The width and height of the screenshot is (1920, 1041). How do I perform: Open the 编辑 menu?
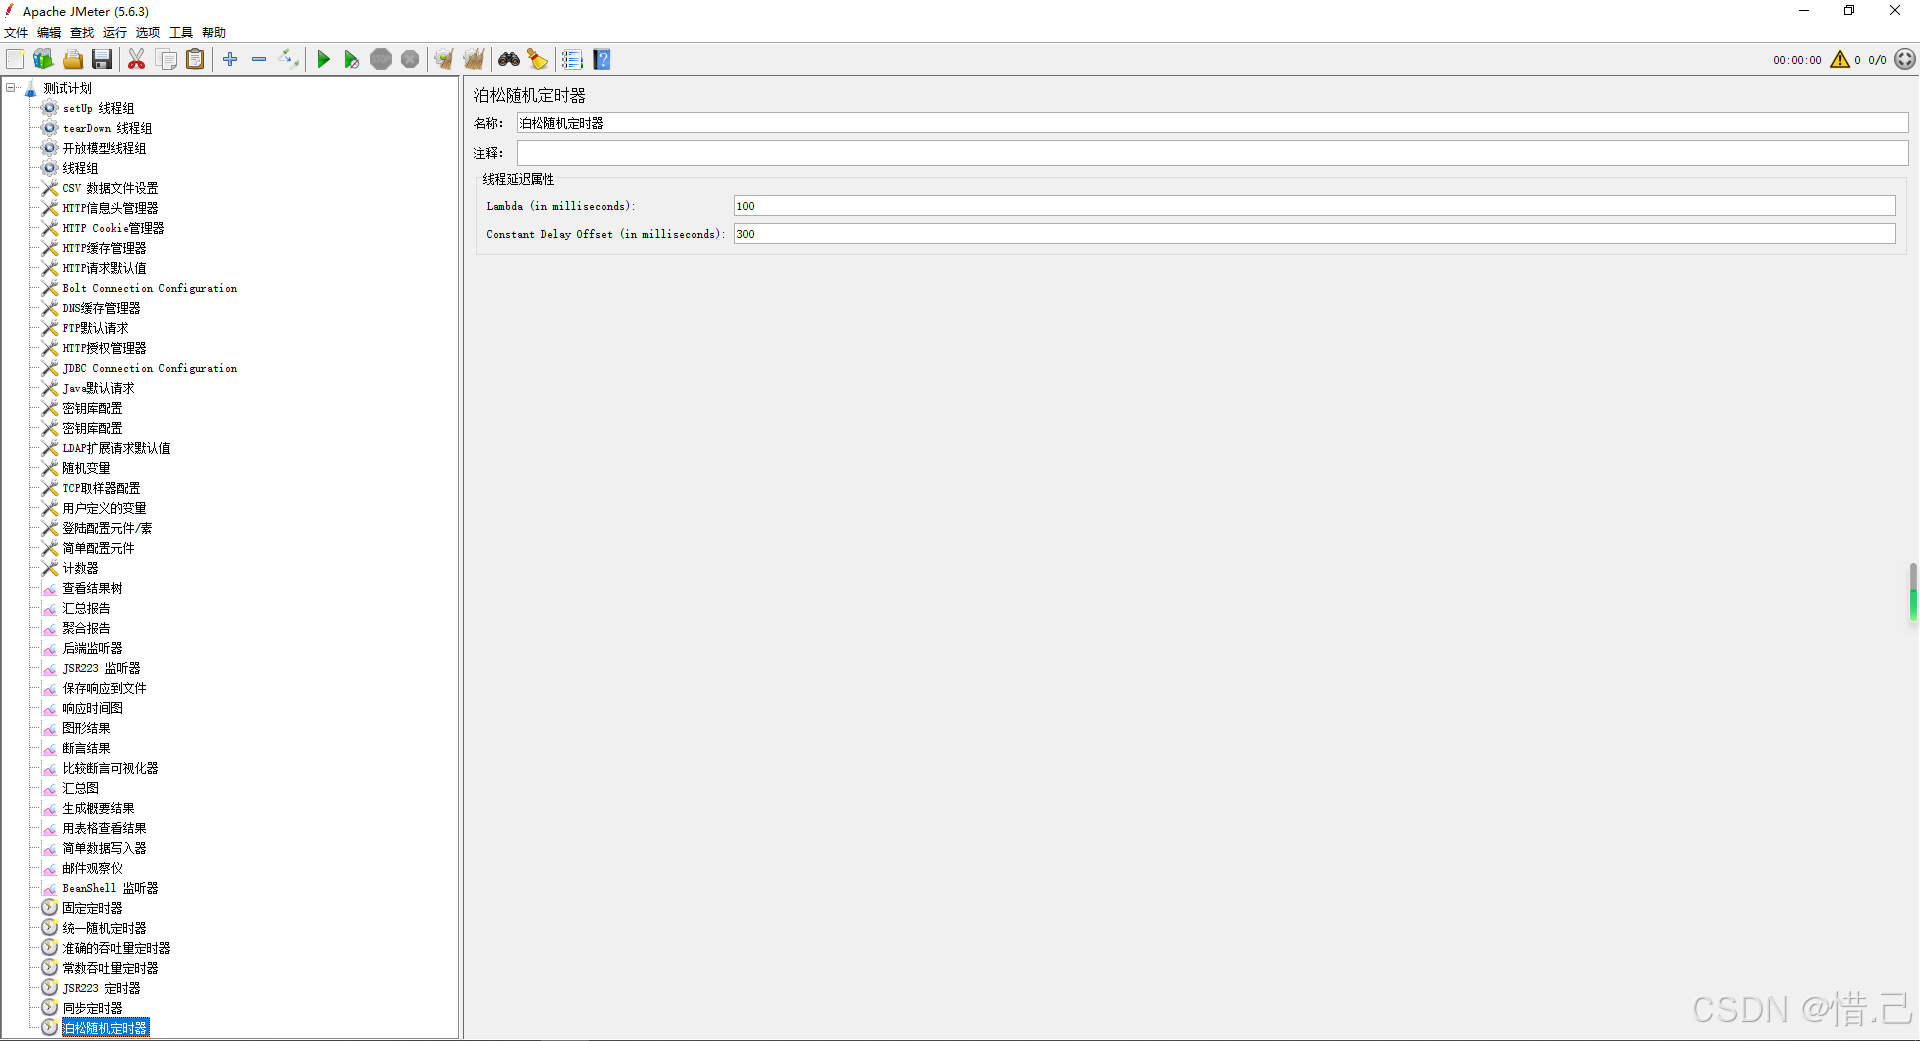49,33
